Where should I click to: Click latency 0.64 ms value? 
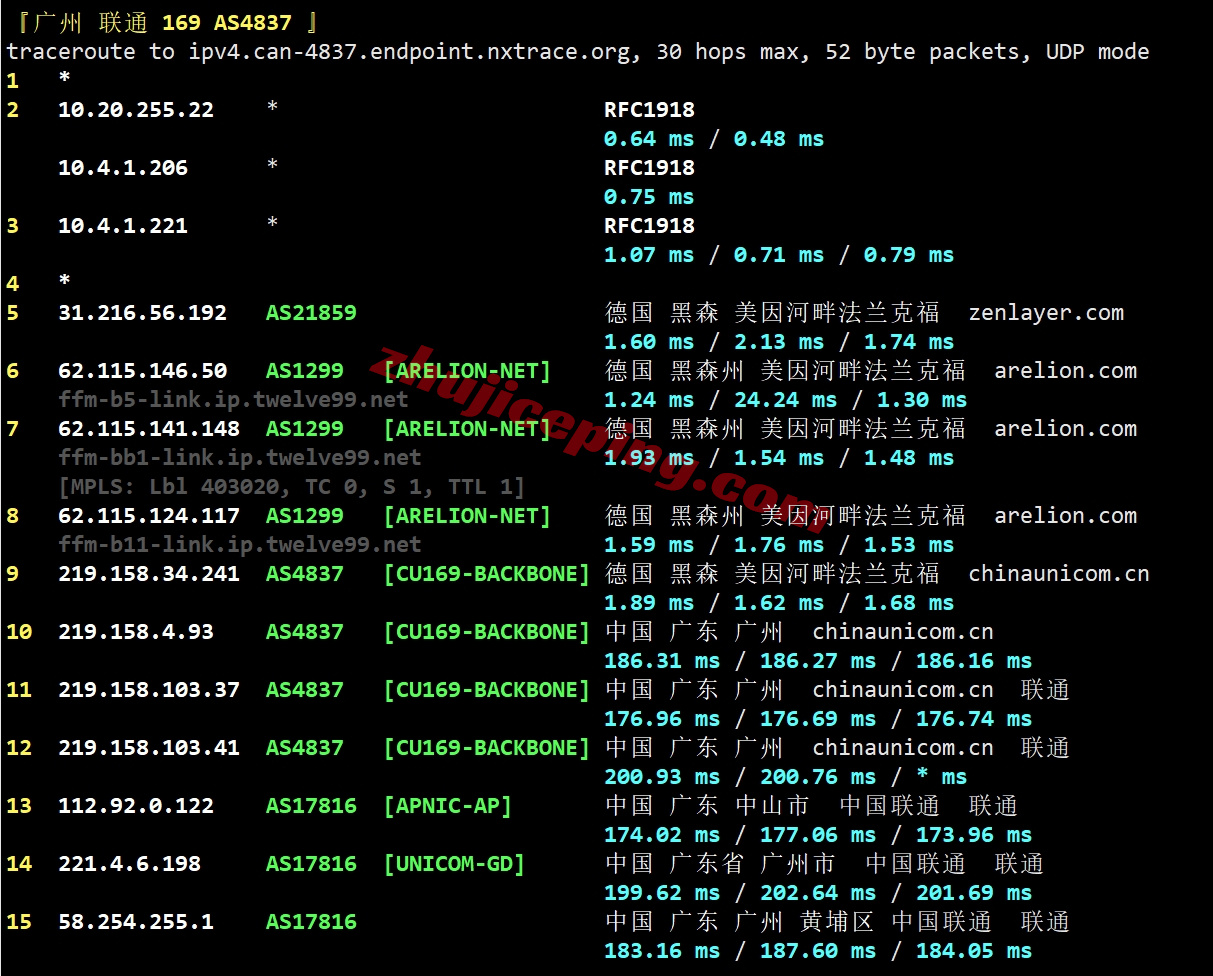(649, 139)
